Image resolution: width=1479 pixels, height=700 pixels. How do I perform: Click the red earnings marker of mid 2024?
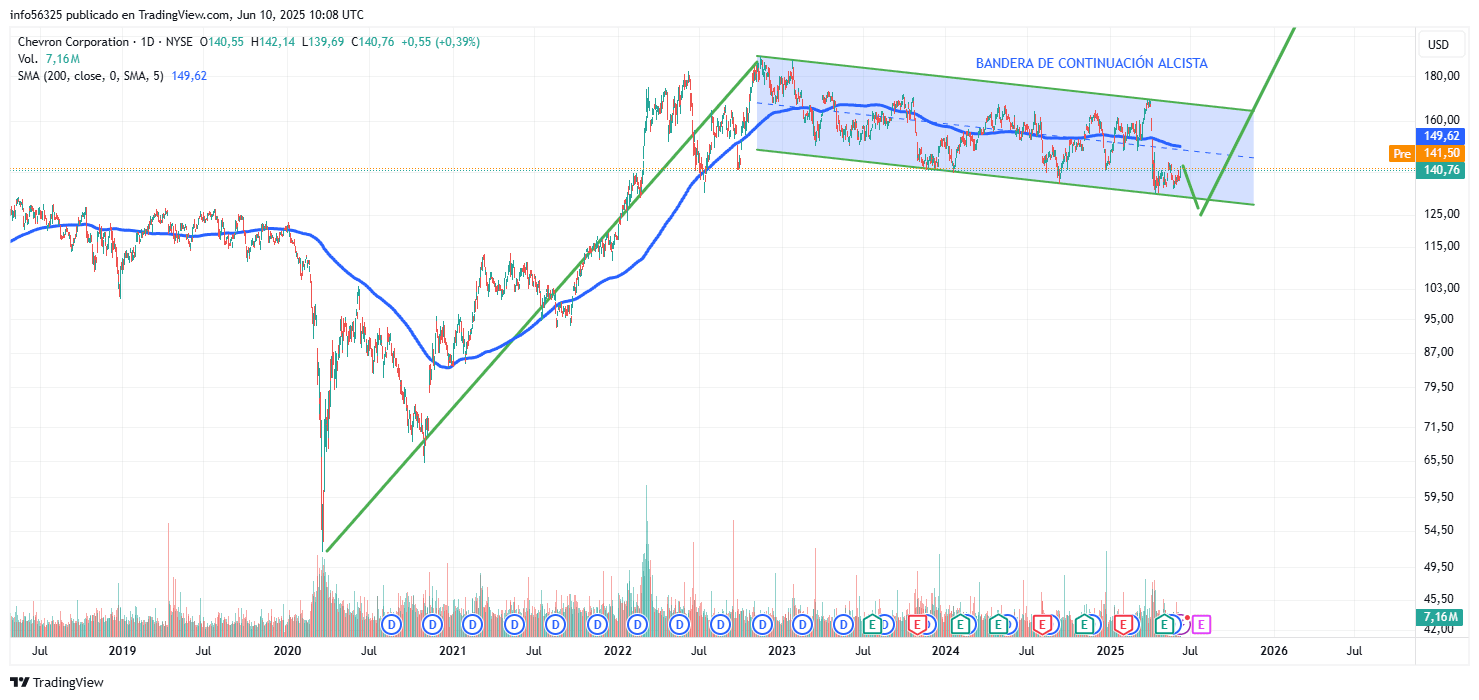click(x=1042, y=624)
